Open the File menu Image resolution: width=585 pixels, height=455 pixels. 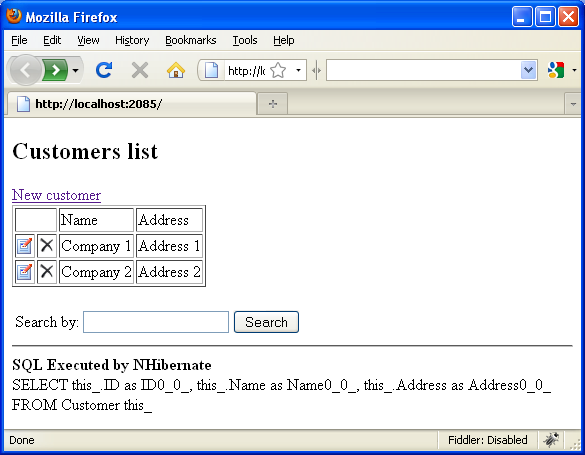click(19, 40)
